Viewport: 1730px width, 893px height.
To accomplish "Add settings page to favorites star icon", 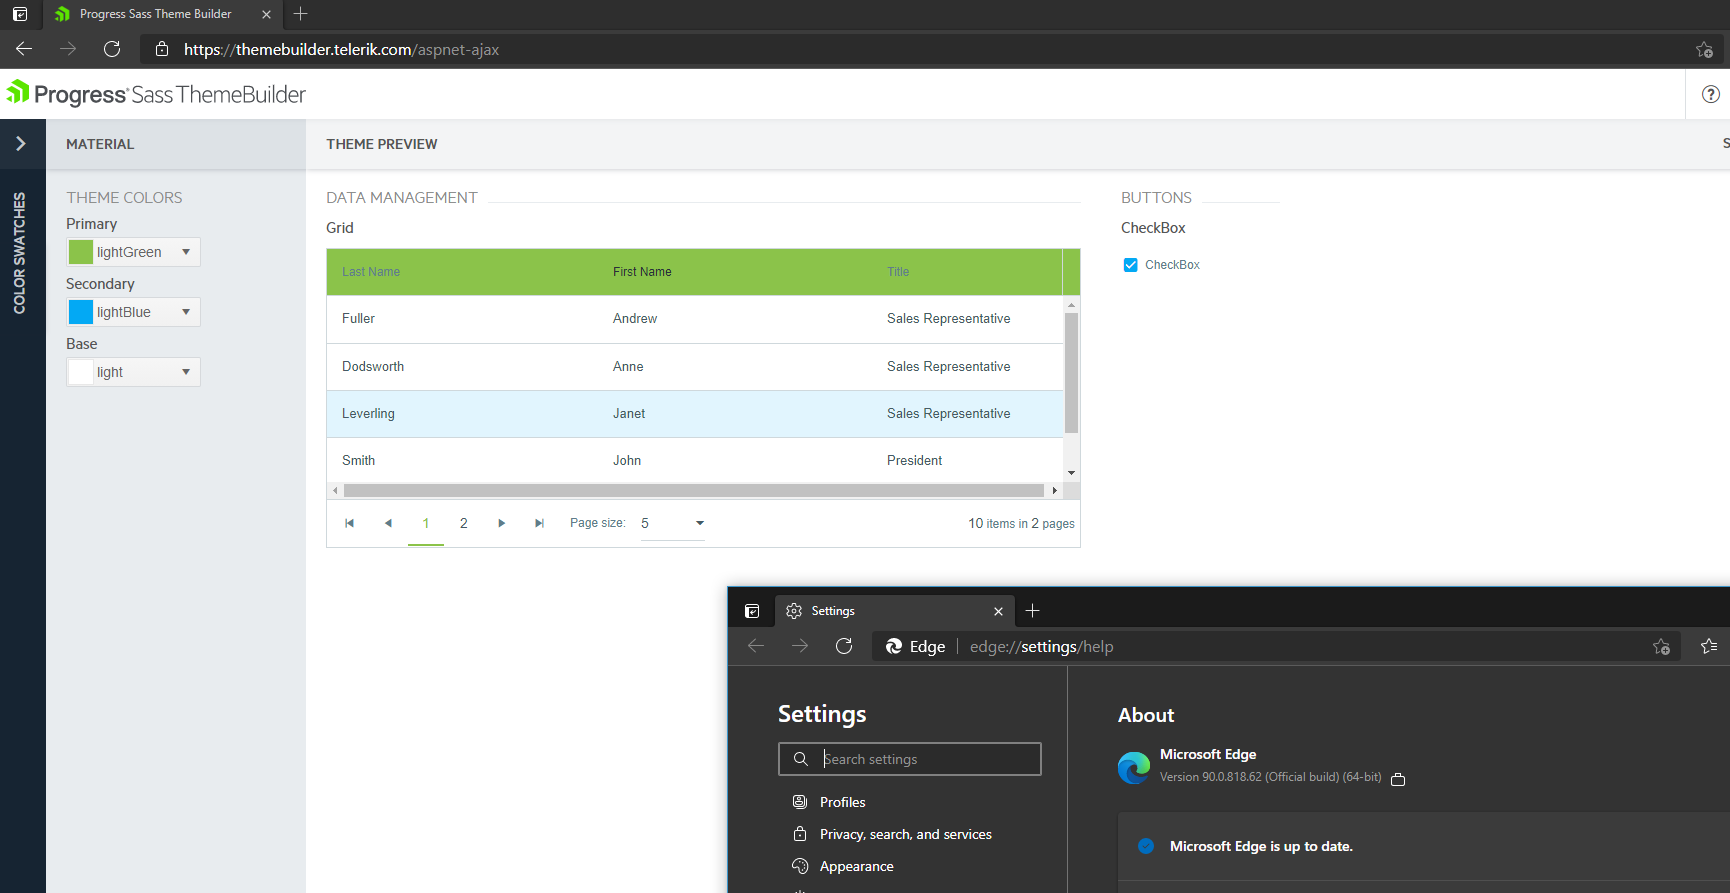I will click(1661, 647).
